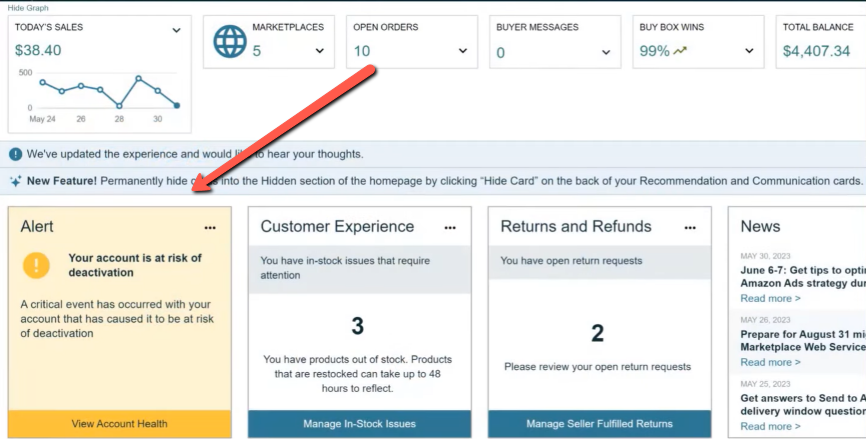Expand the Today's Sales dropdown
Image resolution: width=866 pixels, height=439 pixels.
pyautogui.click(x=176, y=30)
